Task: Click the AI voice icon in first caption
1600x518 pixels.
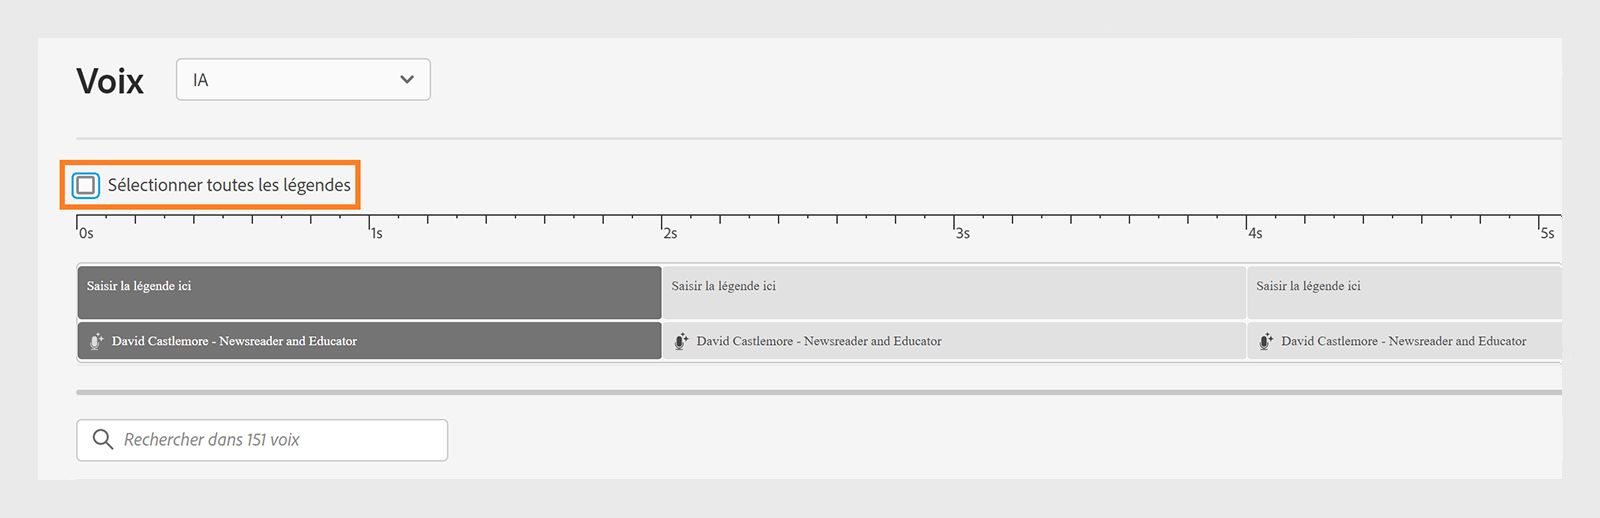Action: (x=96, y=341)
